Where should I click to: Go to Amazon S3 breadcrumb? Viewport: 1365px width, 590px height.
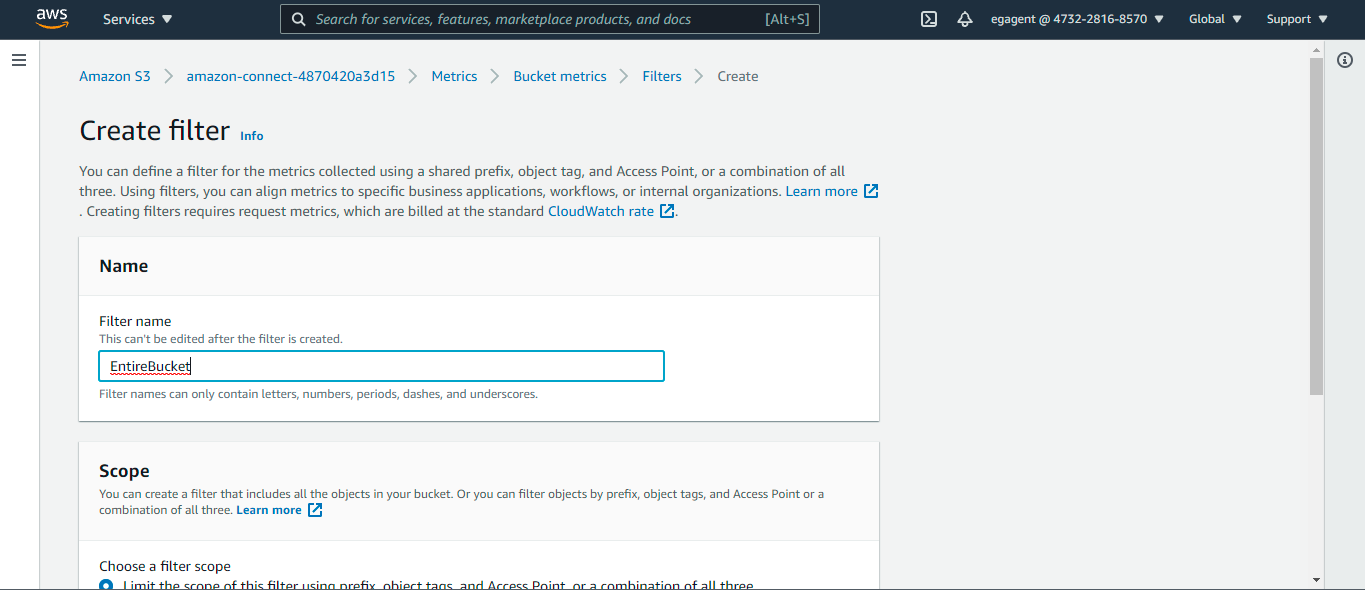pos(115,76)
